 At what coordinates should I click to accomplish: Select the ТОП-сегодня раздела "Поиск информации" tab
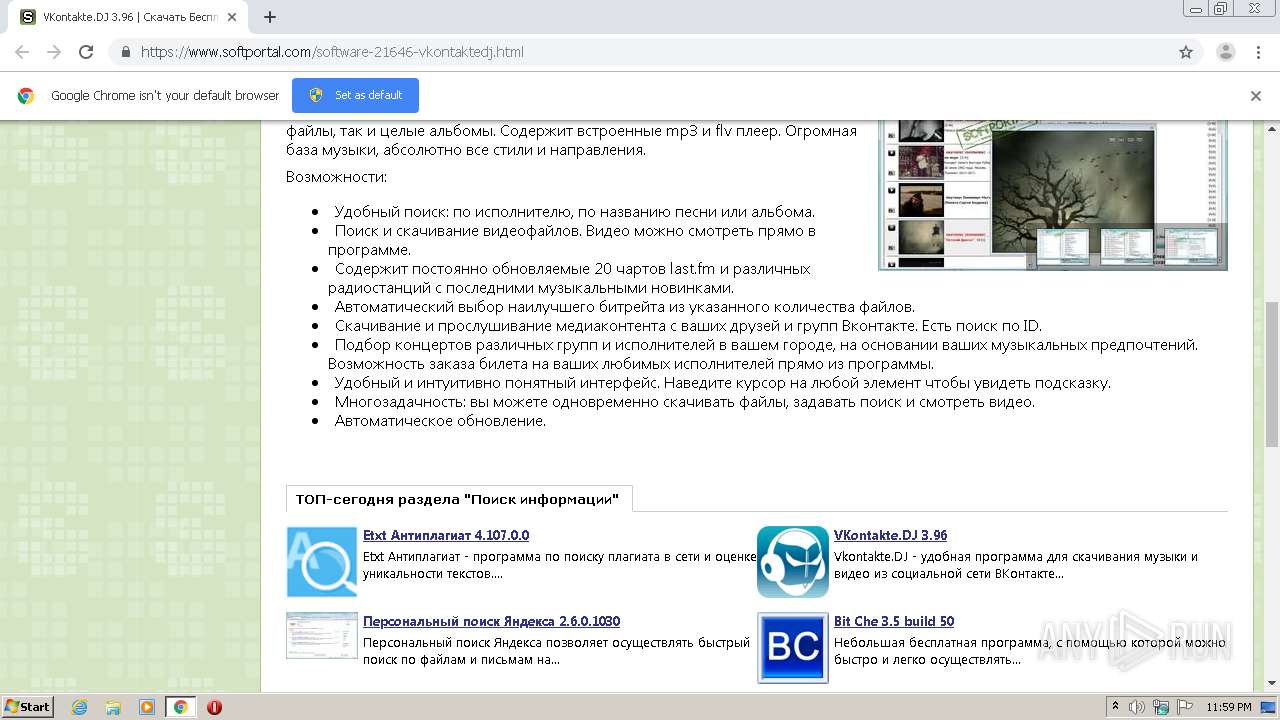point(459,499)
